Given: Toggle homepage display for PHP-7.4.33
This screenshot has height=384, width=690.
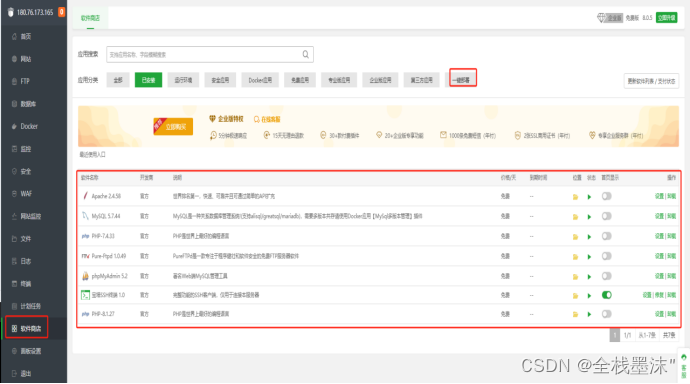Looking at the screenshot, I should click(606, 236).
